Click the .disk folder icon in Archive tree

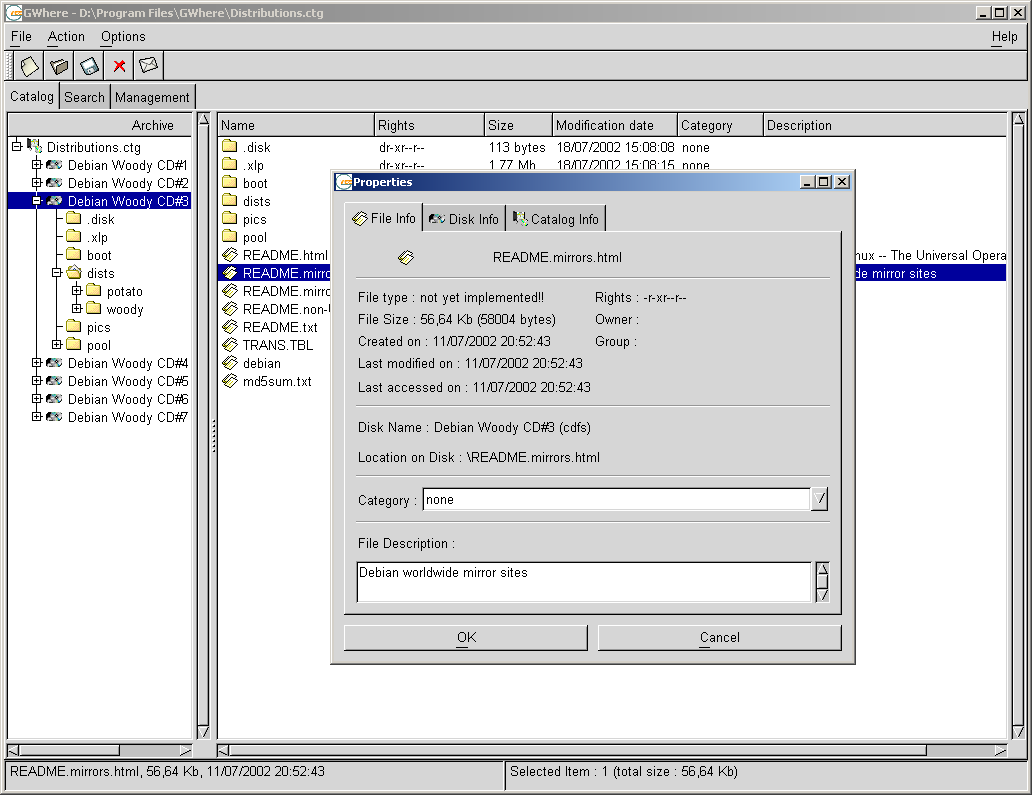(74, 218)
